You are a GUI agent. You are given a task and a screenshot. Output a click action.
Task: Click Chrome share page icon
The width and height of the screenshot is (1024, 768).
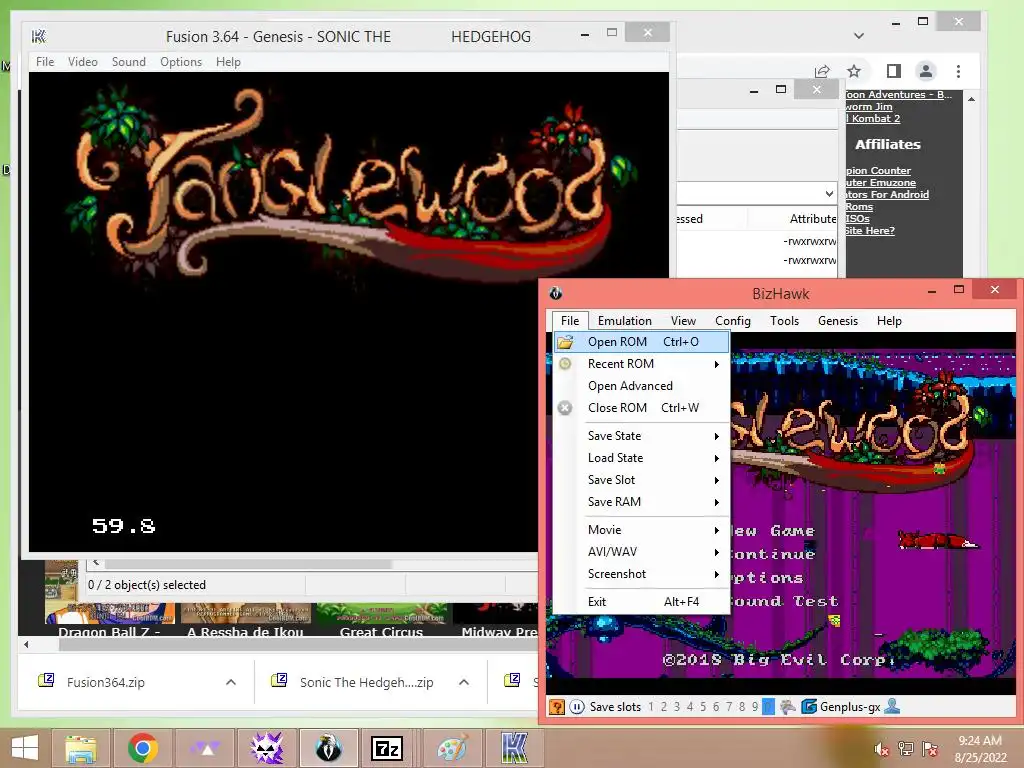point(822,71)
